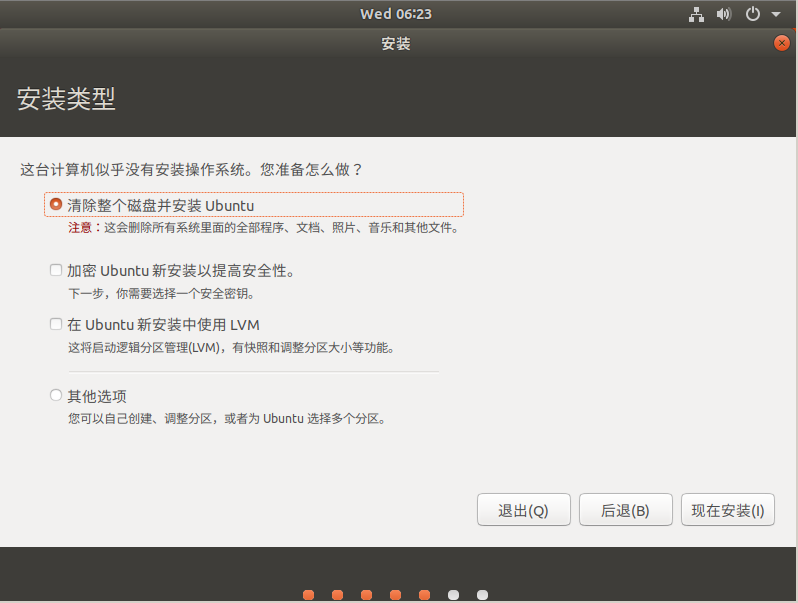Click the description 下一步，你需要选择一个安全密钥
The height and width of the screenshot is (603, 798).
(x=161, y=294)
